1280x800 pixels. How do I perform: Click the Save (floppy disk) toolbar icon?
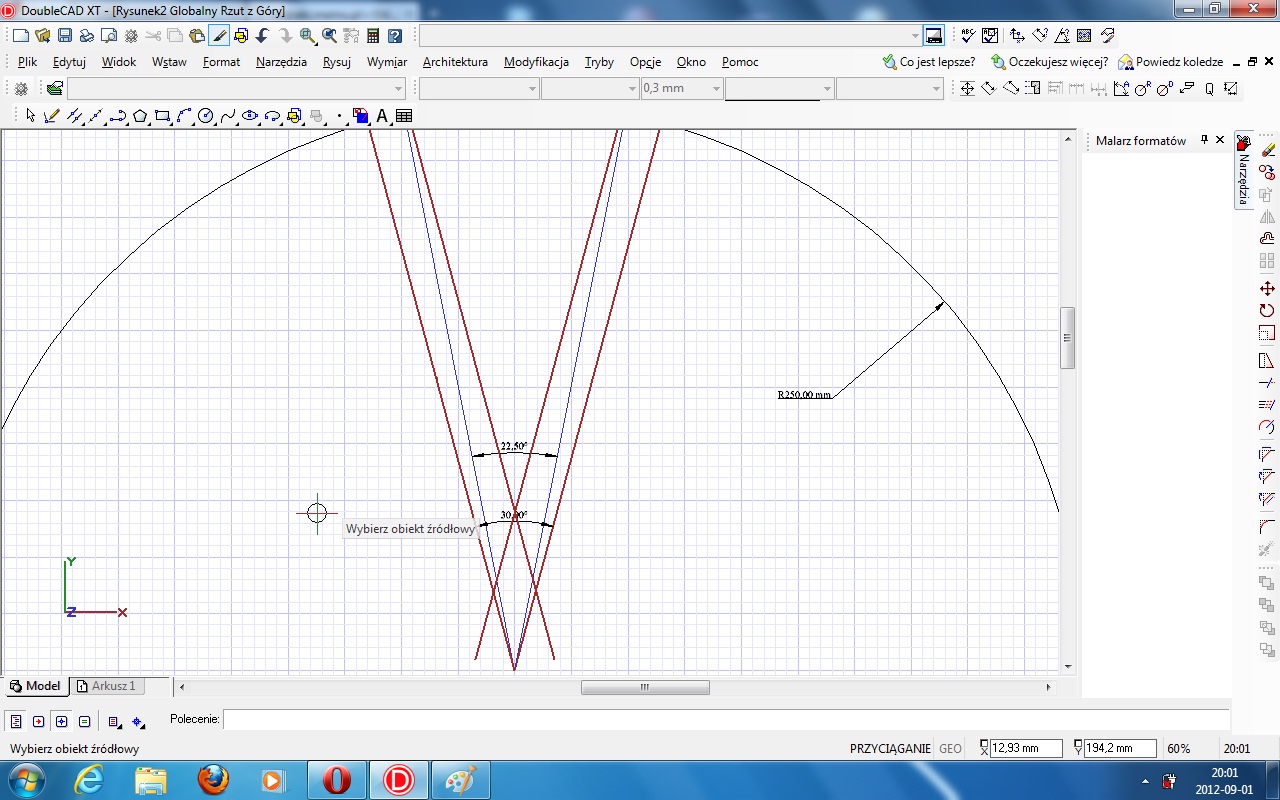[x=64, y=36]
